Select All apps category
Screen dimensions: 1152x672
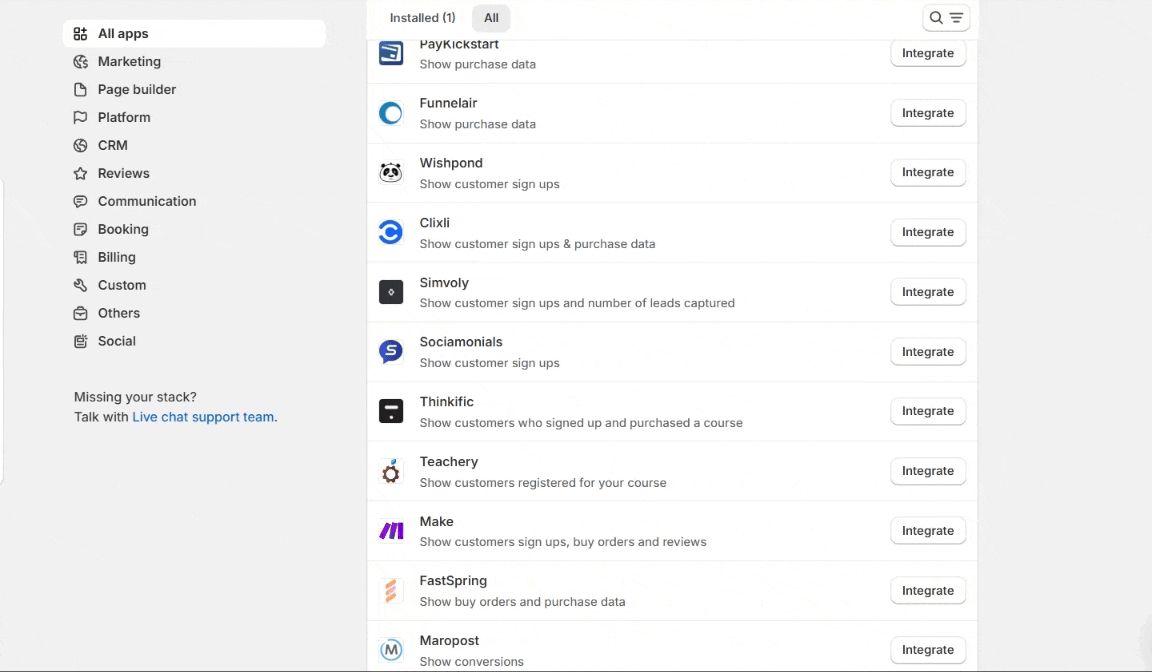[194, 34]
